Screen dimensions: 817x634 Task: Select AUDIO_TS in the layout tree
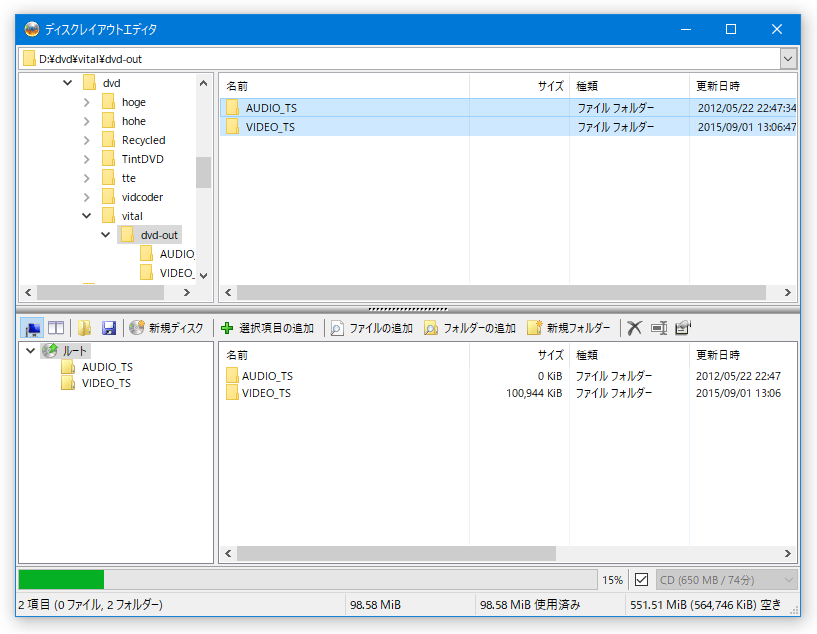[107, 367]
